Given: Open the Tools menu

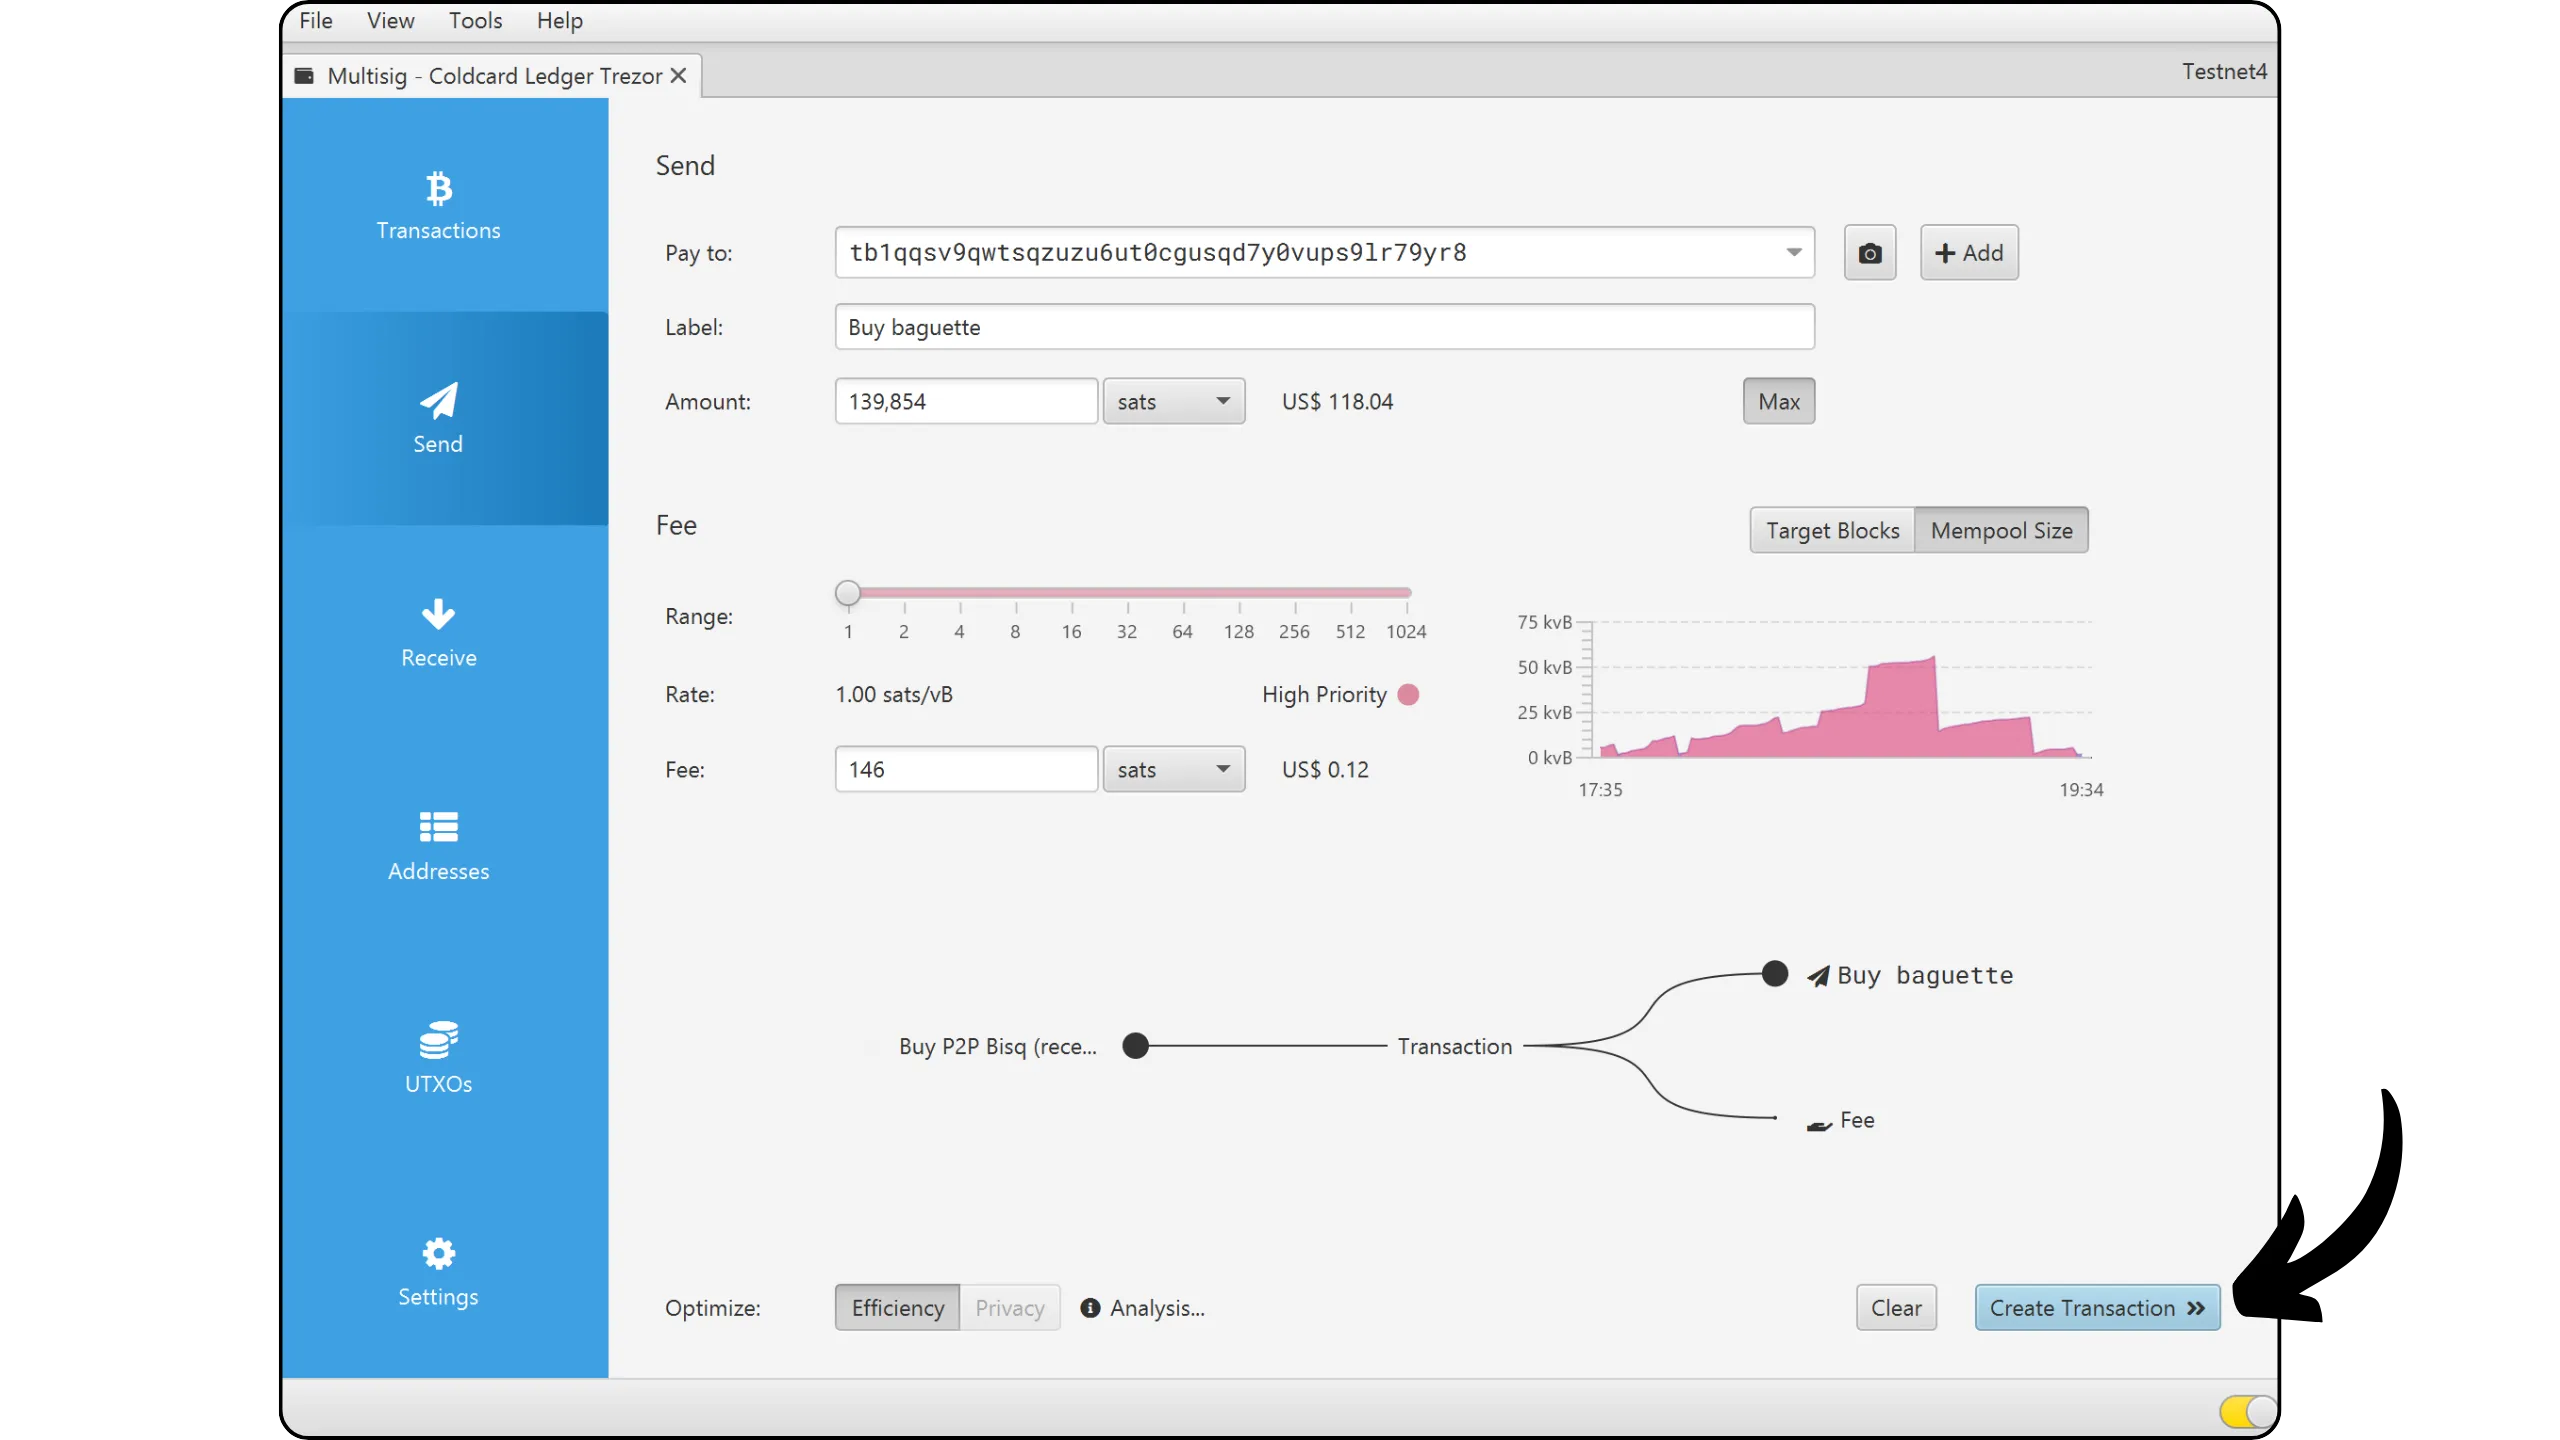Looking at the screenshot, I should (475, 21).
